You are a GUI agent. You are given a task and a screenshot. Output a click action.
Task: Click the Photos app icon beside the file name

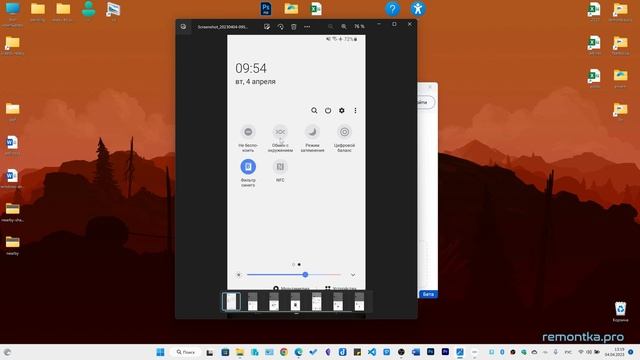(x=183, y=27)
